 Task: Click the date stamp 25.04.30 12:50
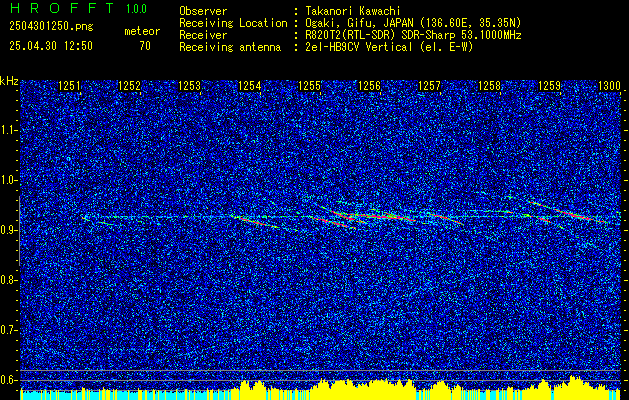click(51, 46)
